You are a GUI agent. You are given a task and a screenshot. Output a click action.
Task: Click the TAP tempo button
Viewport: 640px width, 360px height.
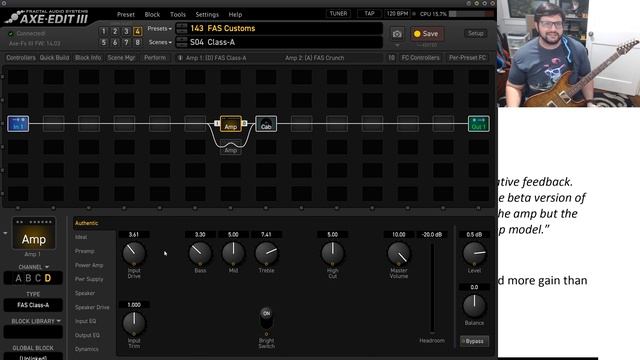[369, 13]
